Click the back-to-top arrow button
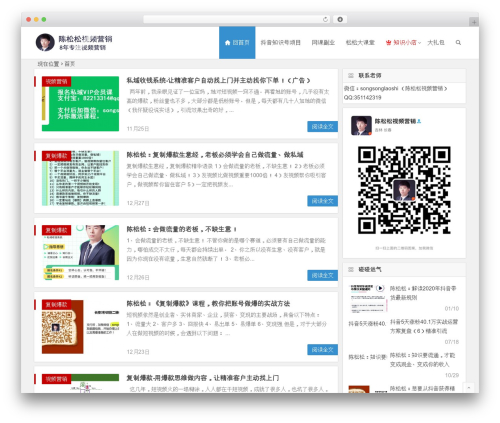The height and width of the screenshot is (423, 500). pos(469,388)
